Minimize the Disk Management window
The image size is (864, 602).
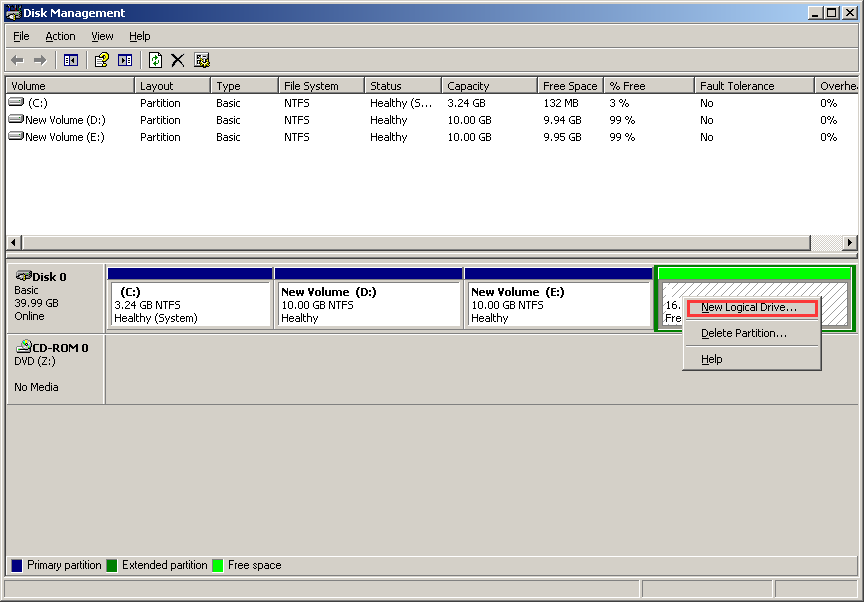816,13
